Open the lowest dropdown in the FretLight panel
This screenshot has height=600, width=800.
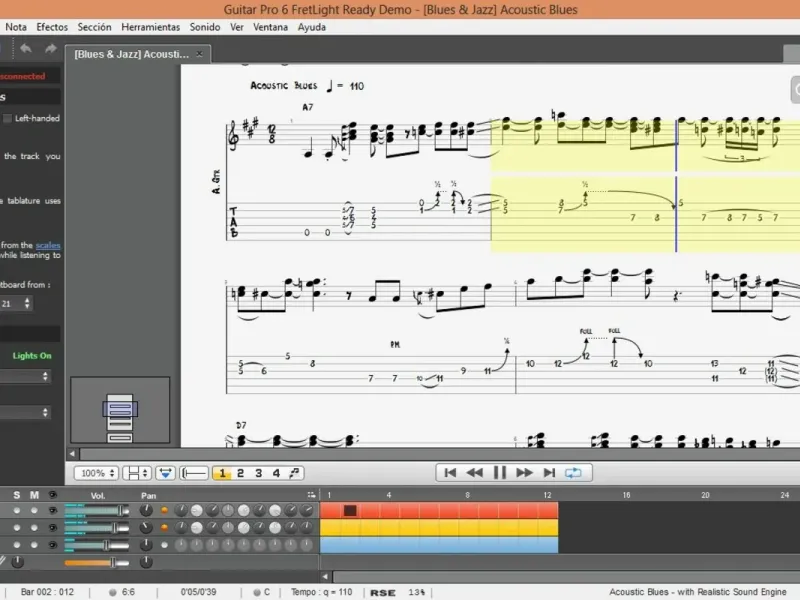26,412
